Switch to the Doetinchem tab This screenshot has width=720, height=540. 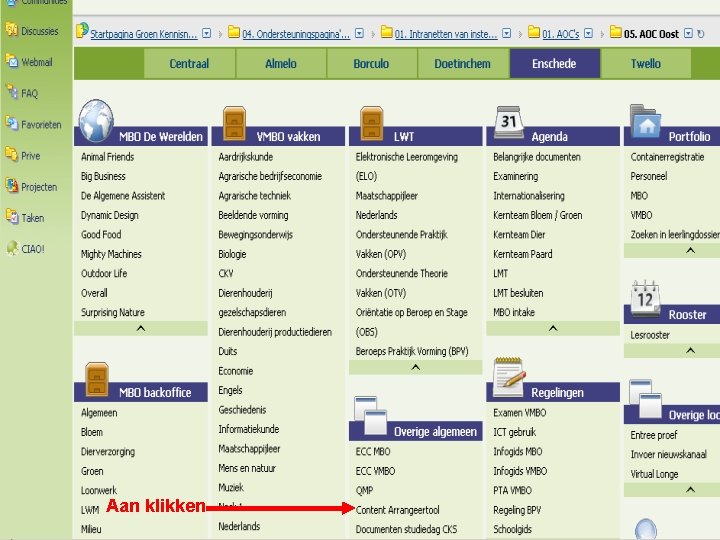pyautogui.click(x=462, y=63)
